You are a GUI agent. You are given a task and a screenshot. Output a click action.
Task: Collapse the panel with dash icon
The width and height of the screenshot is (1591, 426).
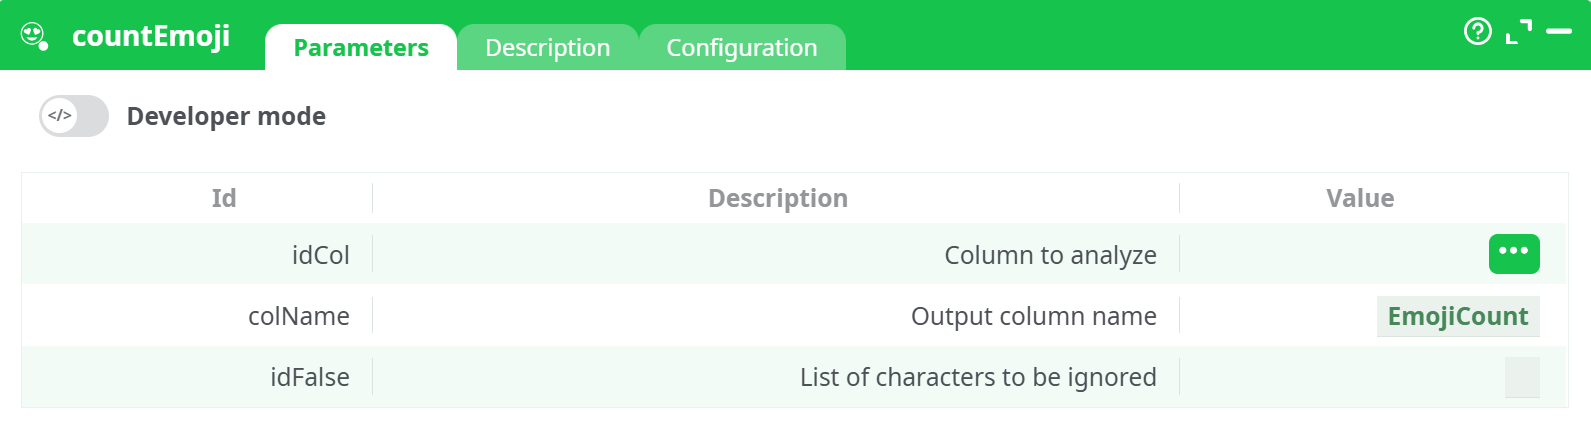tap(1559, 32)
